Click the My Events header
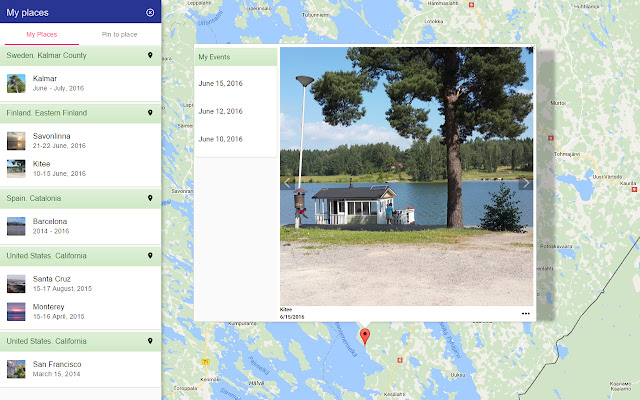Image resolution: width=640 pixels, height=400 pixels. 236,57
